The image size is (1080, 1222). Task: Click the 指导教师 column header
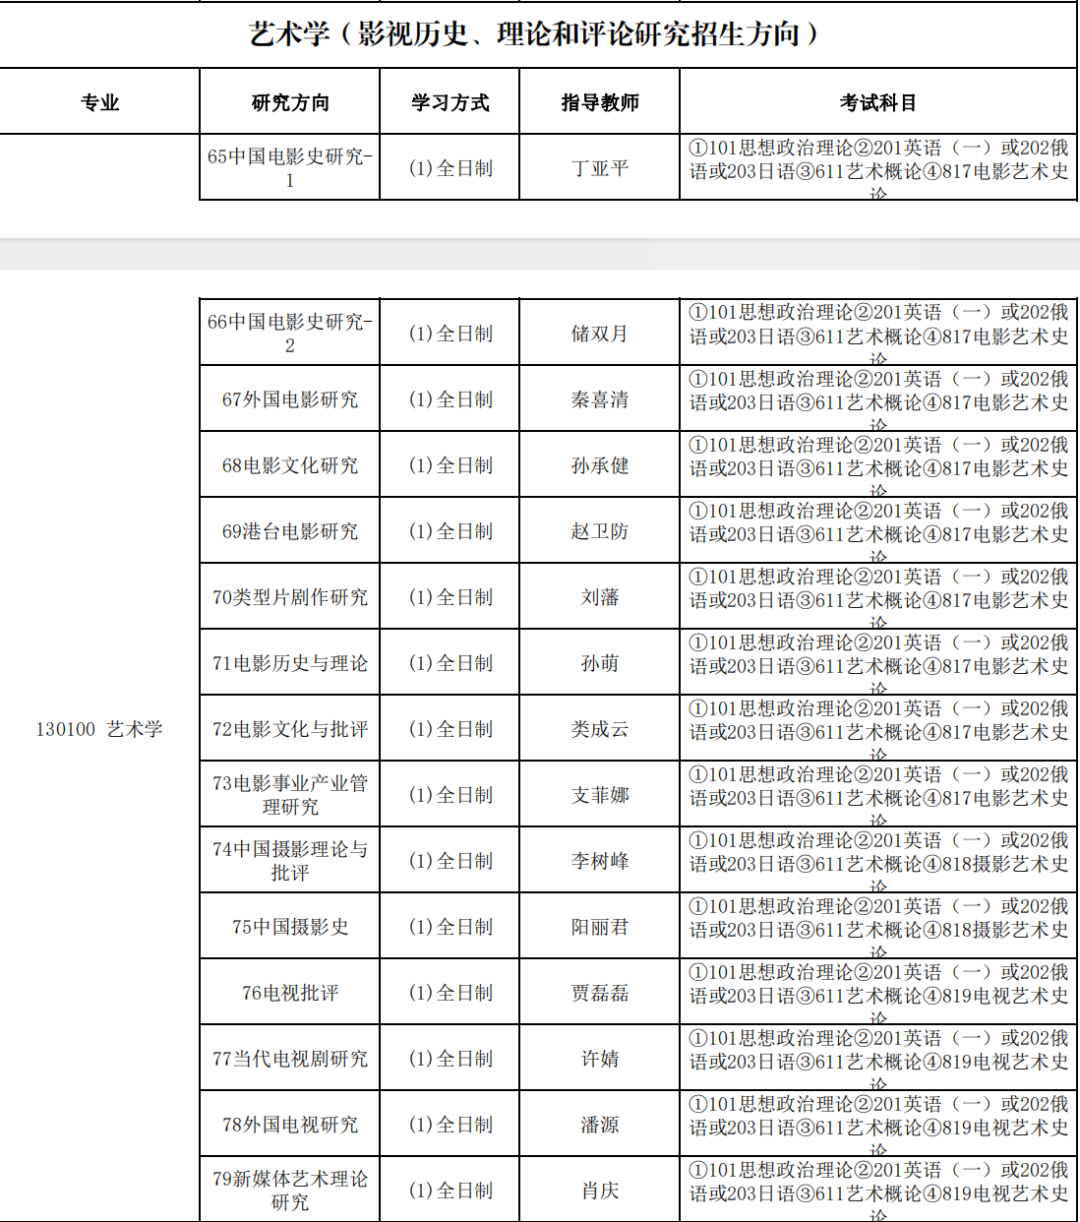[600, 102]
